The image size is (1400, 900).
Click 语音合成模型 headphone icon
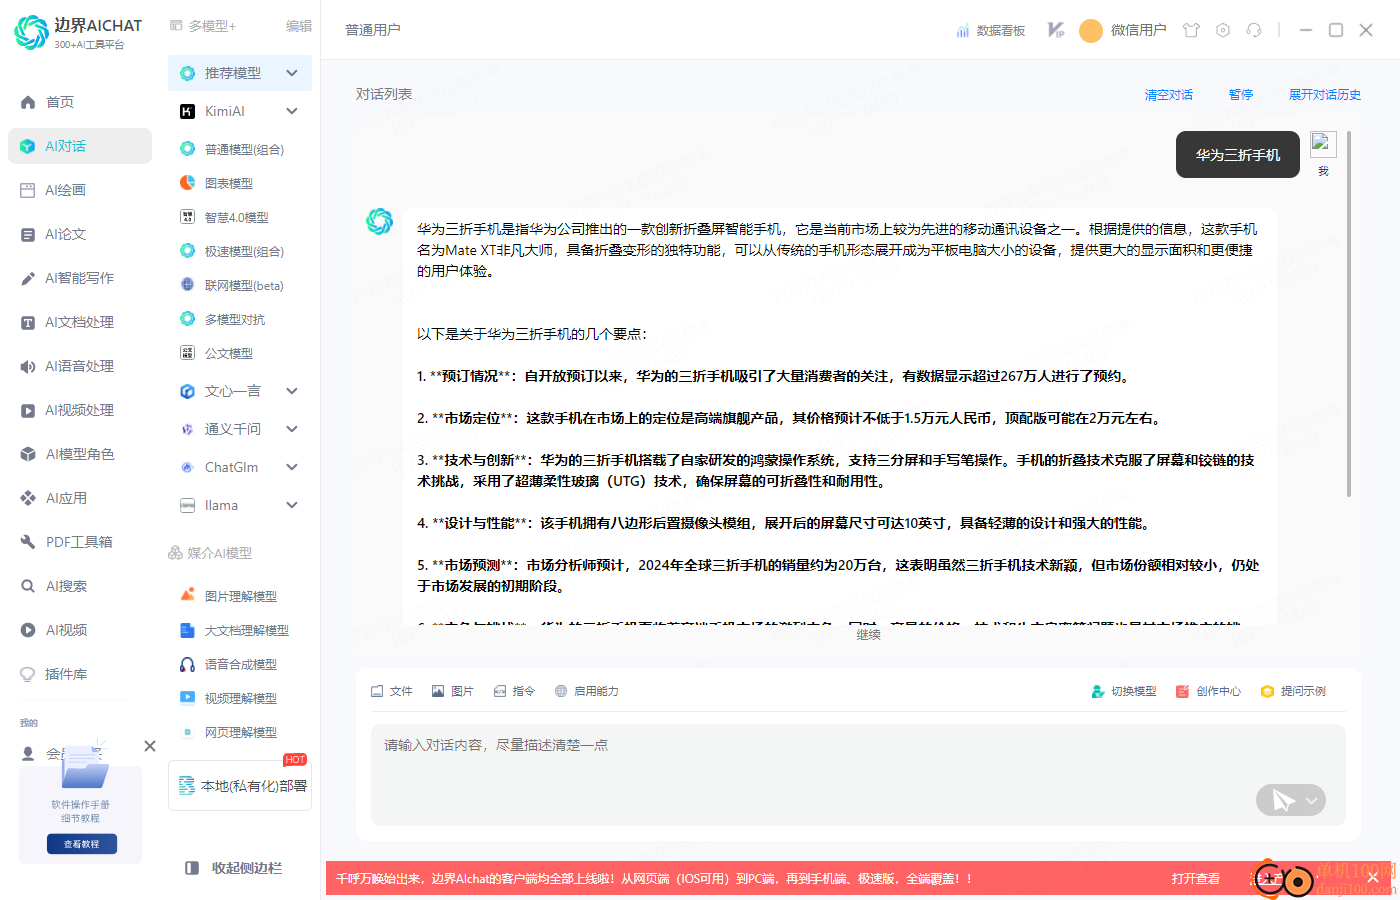click(187, 664)
